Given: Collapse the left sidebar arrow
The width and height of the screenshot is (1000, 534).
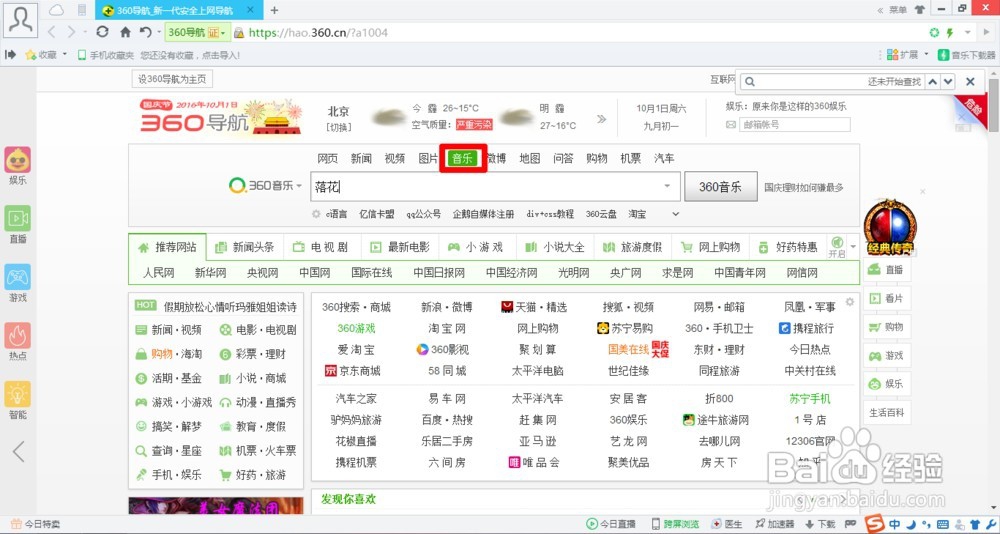Looking at the screenshot, I should tap(18, 451).
